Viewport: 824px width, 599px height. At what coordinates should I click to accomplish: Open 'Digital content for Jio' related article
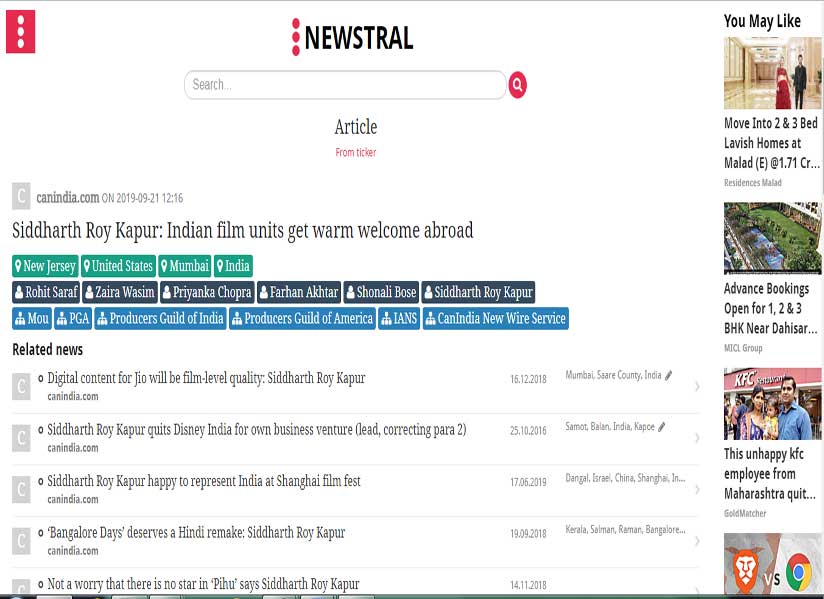[206, 378]
